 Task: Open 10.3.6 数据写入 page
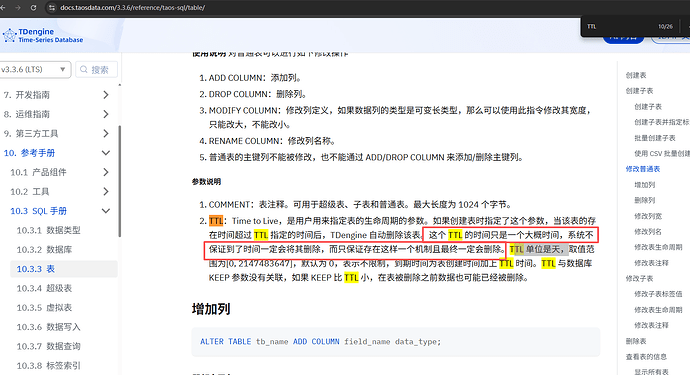pos(48,327)
